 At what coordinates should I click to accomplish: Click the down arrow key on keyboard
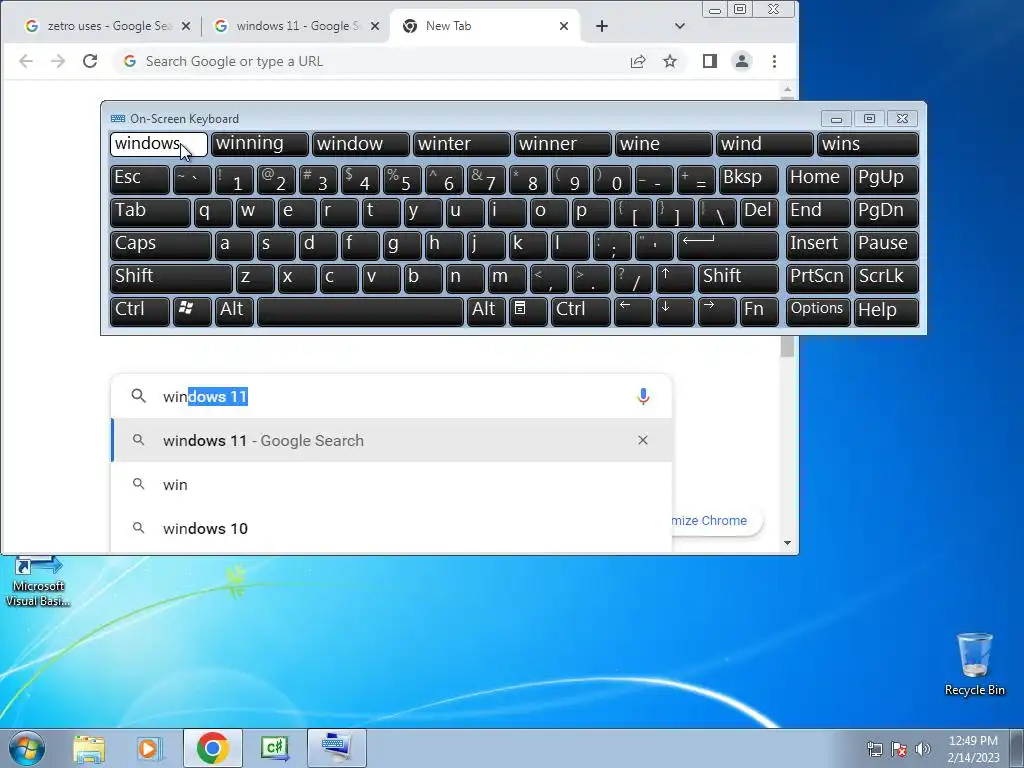coord(675,310)
